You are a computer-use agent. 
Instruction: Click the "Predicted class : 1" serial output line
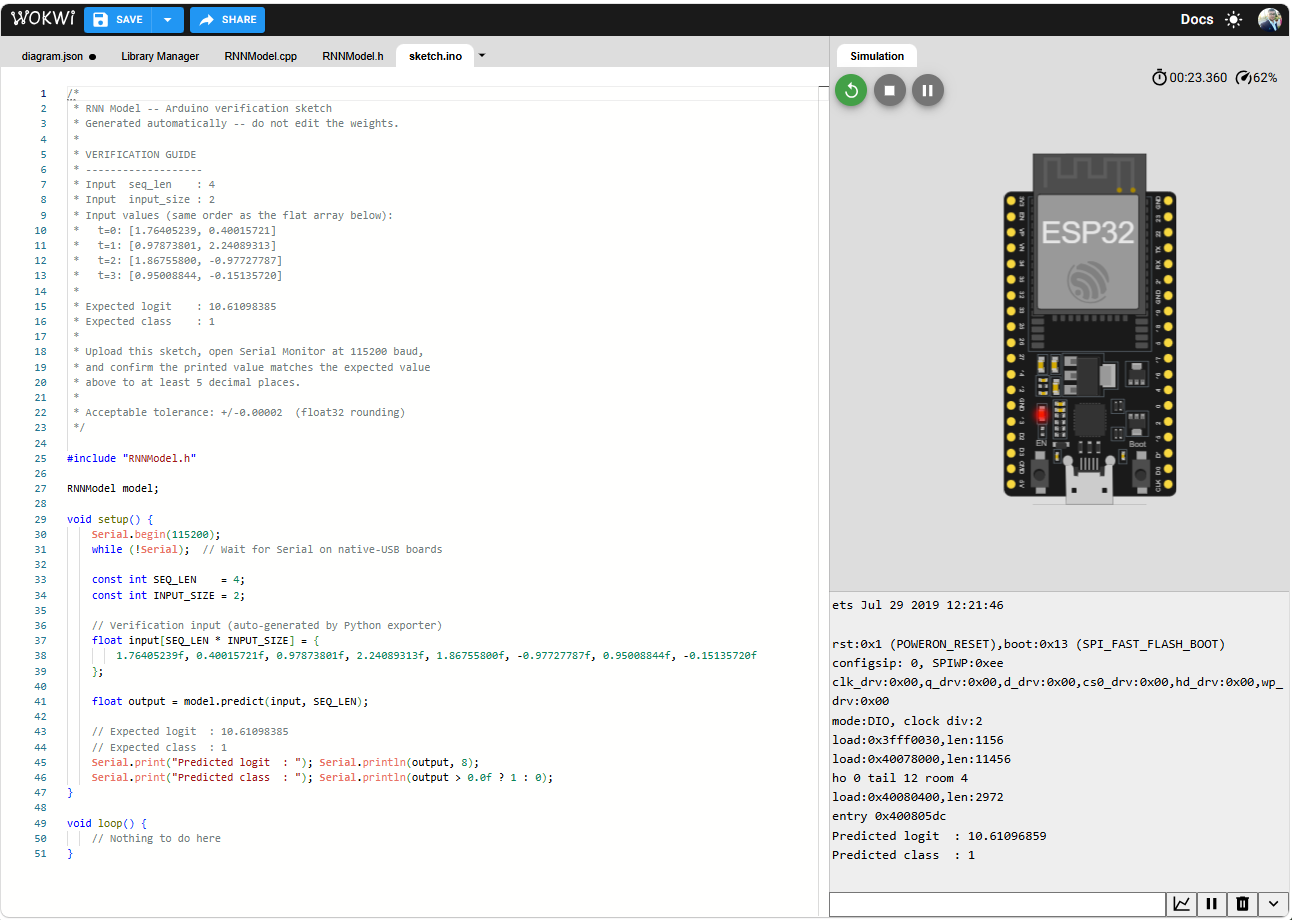pyautogui.click(x=903, y=855)
